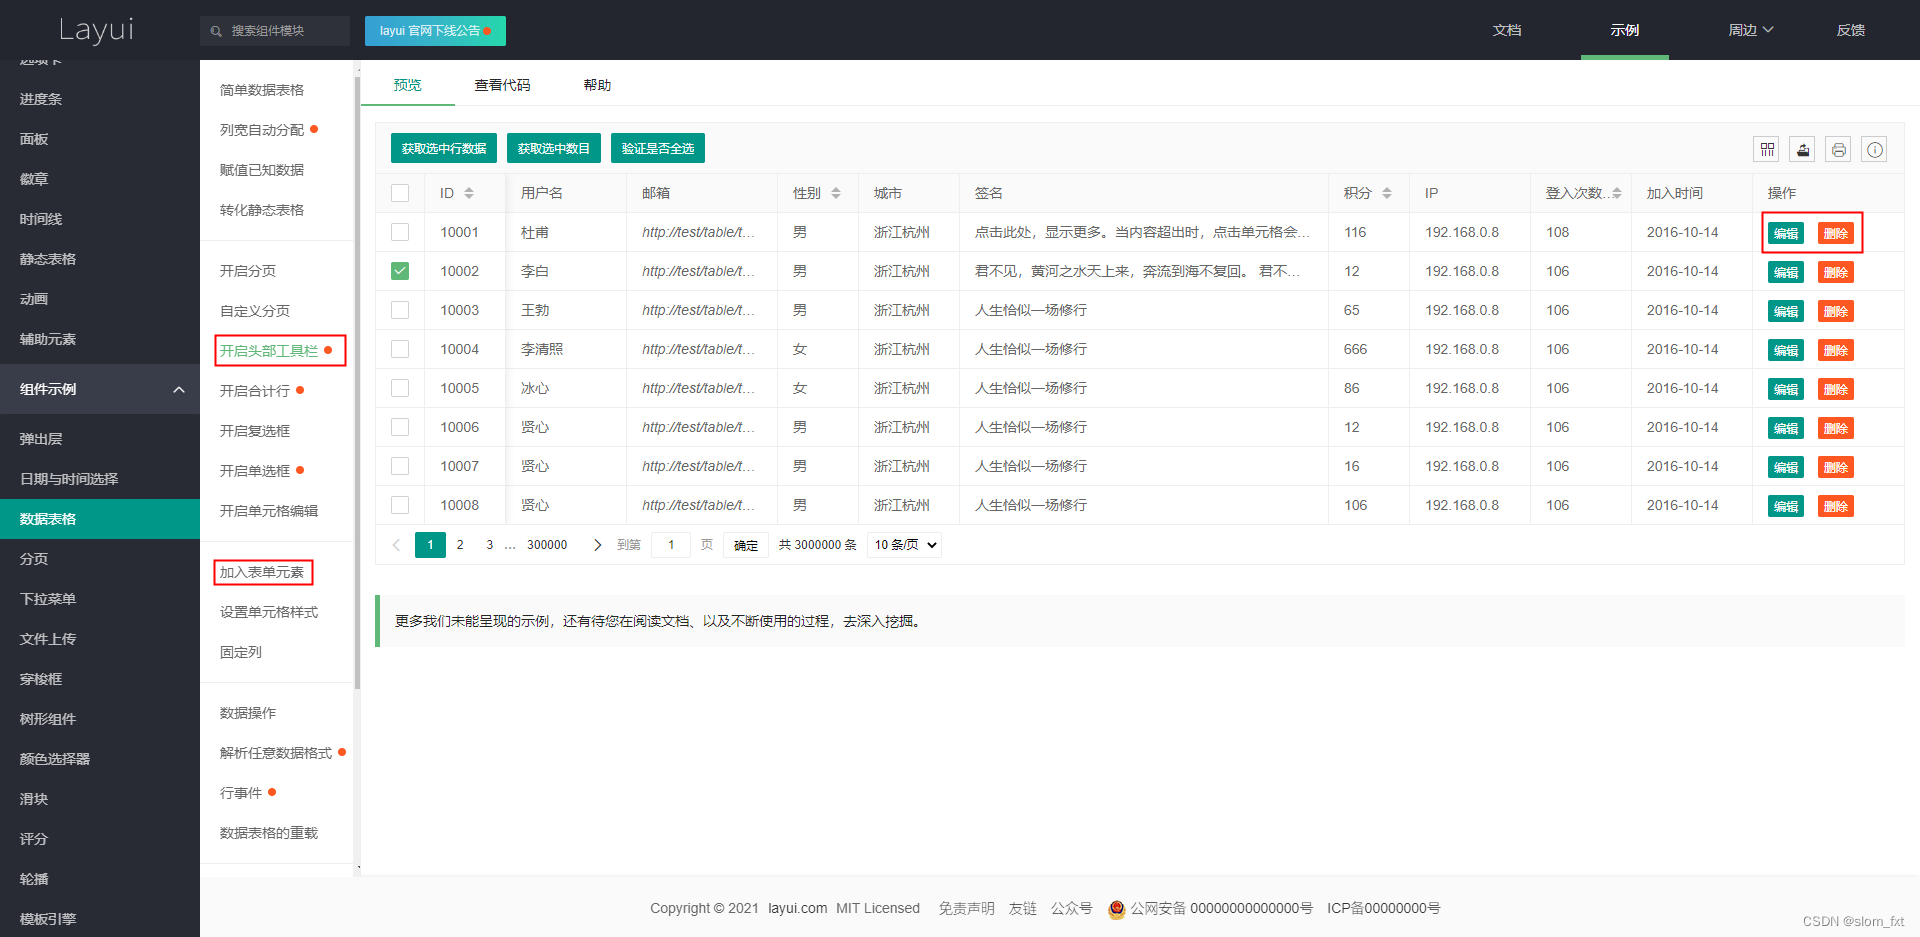Click 获取选中数目 button
Screen dimensions: 1920x937
(554, 148)
